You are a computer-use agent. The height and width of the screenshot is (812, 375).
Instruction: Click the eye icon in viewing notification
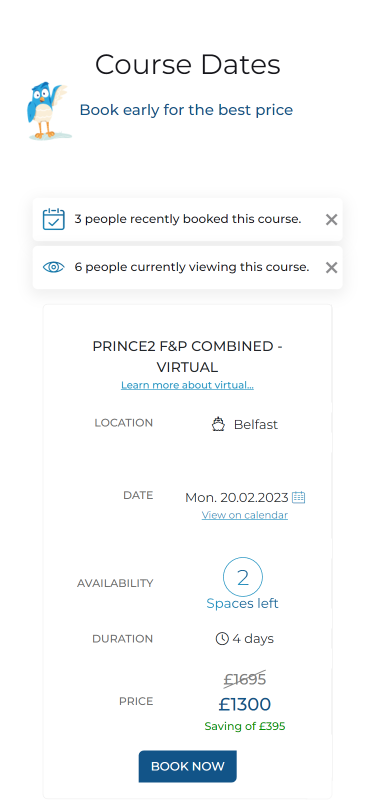[x=53, y=267]
